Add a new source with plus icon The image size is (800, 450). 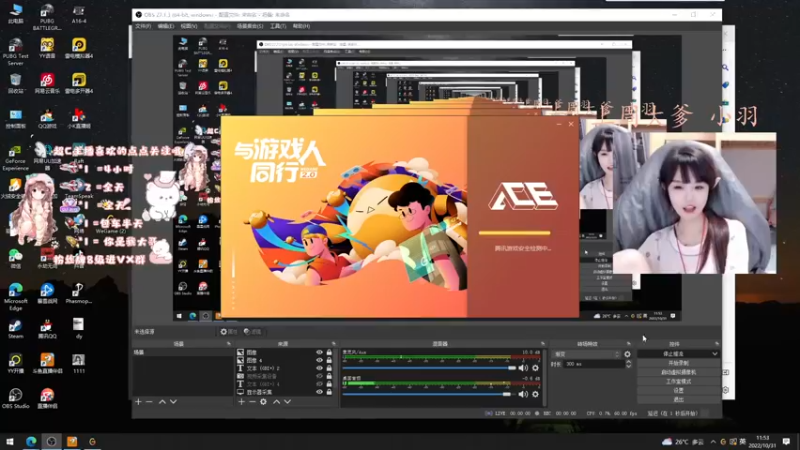pyautogui.click(x=241, y=402)
